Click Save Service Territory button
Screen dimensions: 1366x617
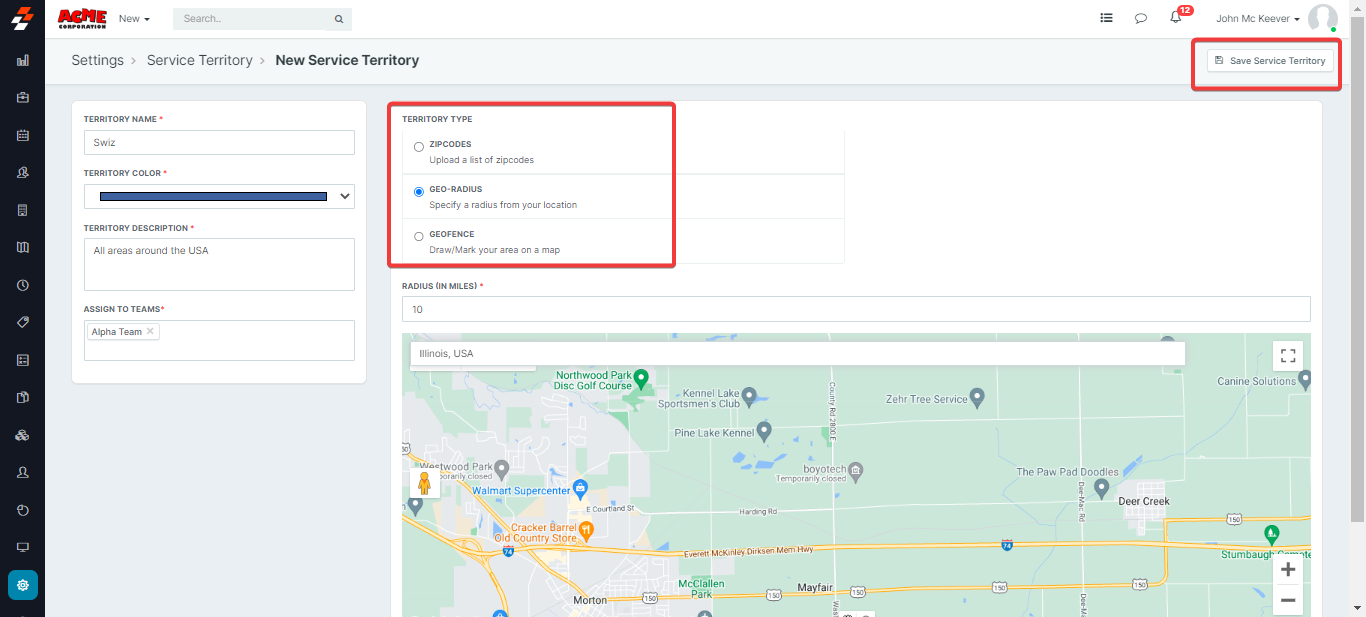(x=1269, y=61)
